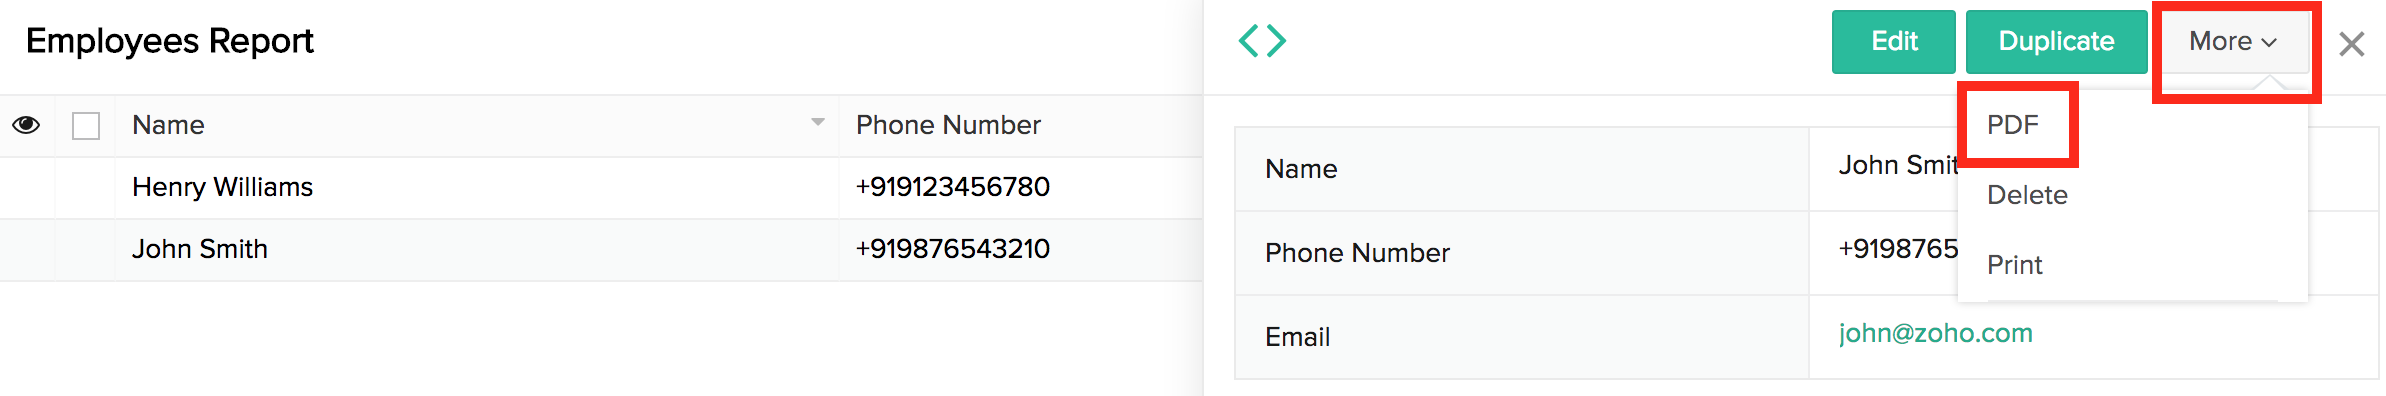Click the Employees Report title
The height and width of the screenshot is (396, 2386).
click(x=170, y=41)
